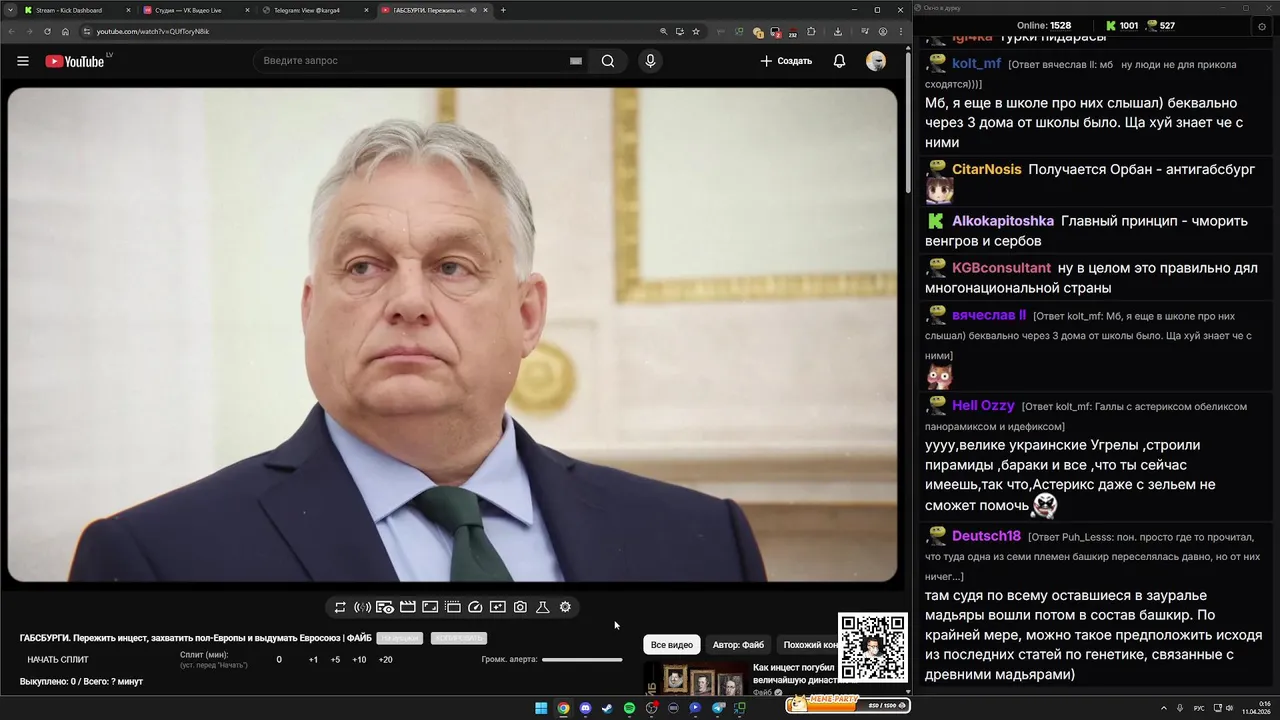Viewport: 1280px width, 720px height.
Task: Click username KGBconsultant in chat
Action: [1001, 267]
